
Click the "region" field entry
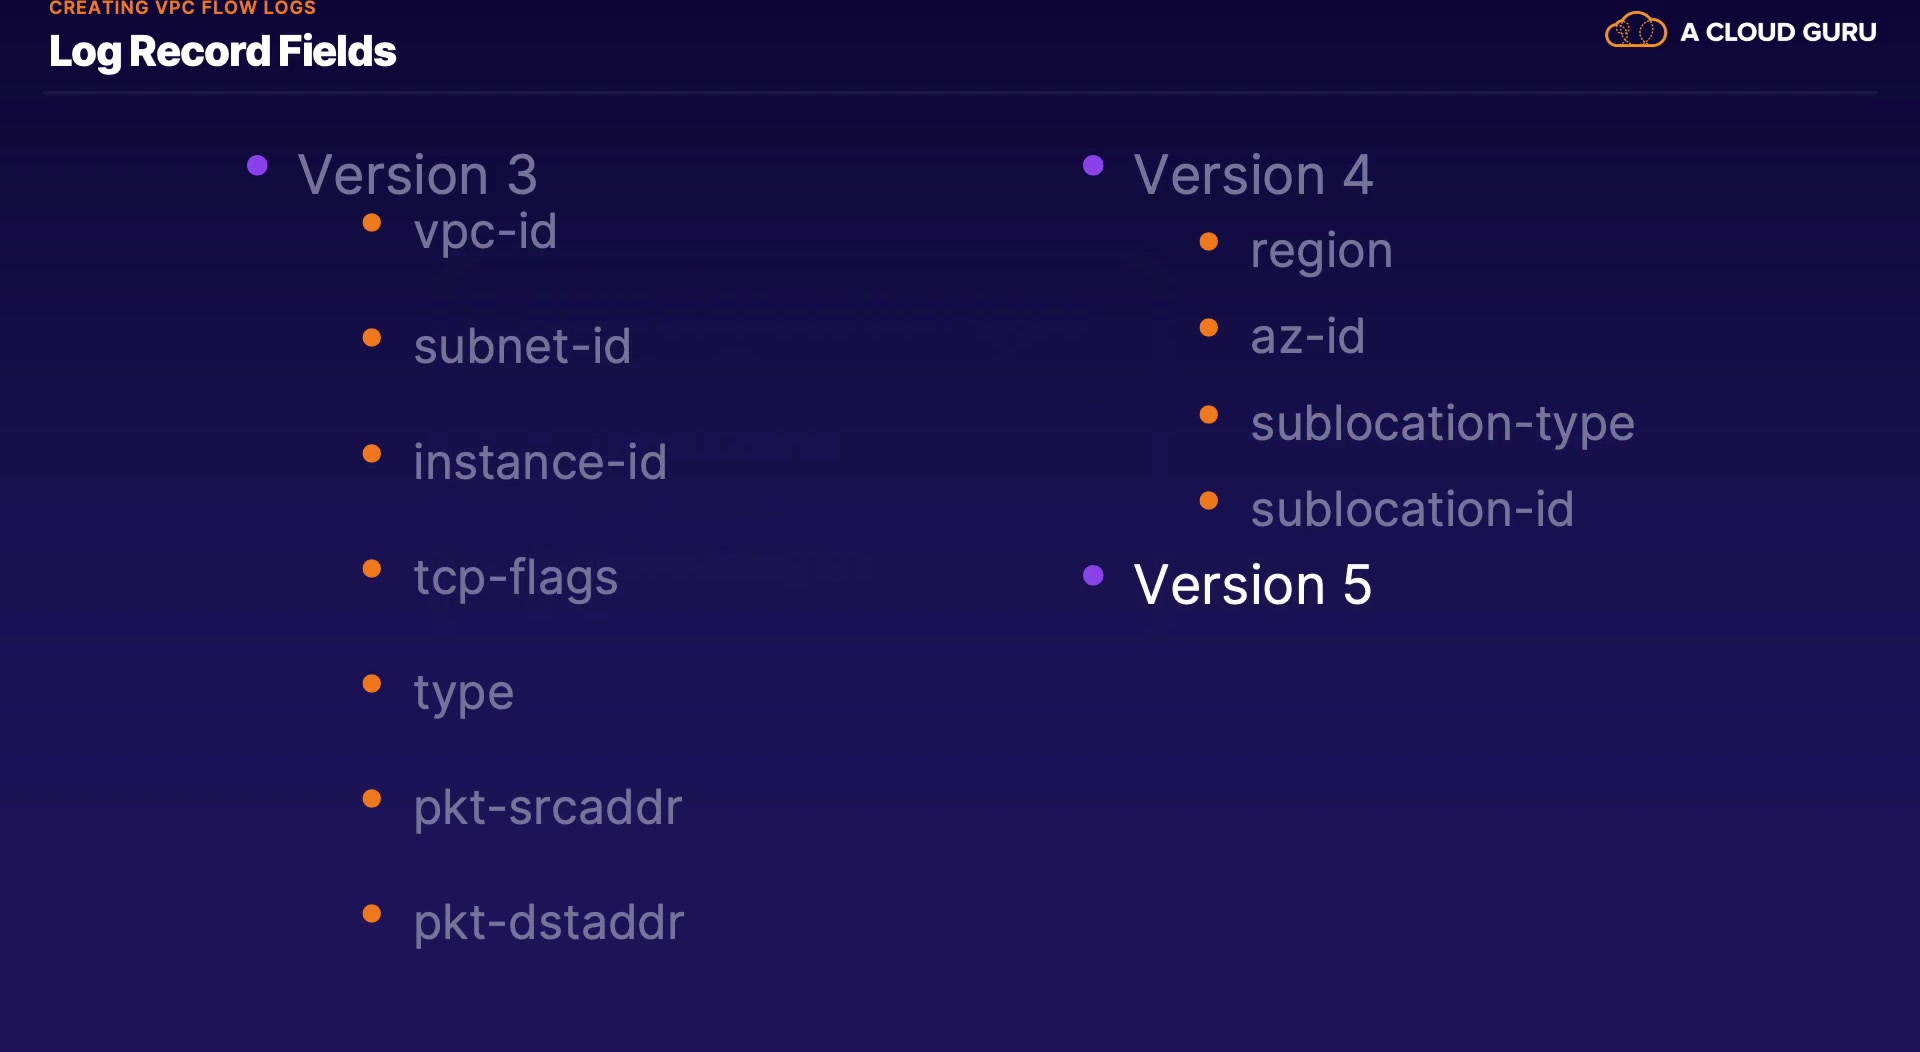coord(1321,251)
